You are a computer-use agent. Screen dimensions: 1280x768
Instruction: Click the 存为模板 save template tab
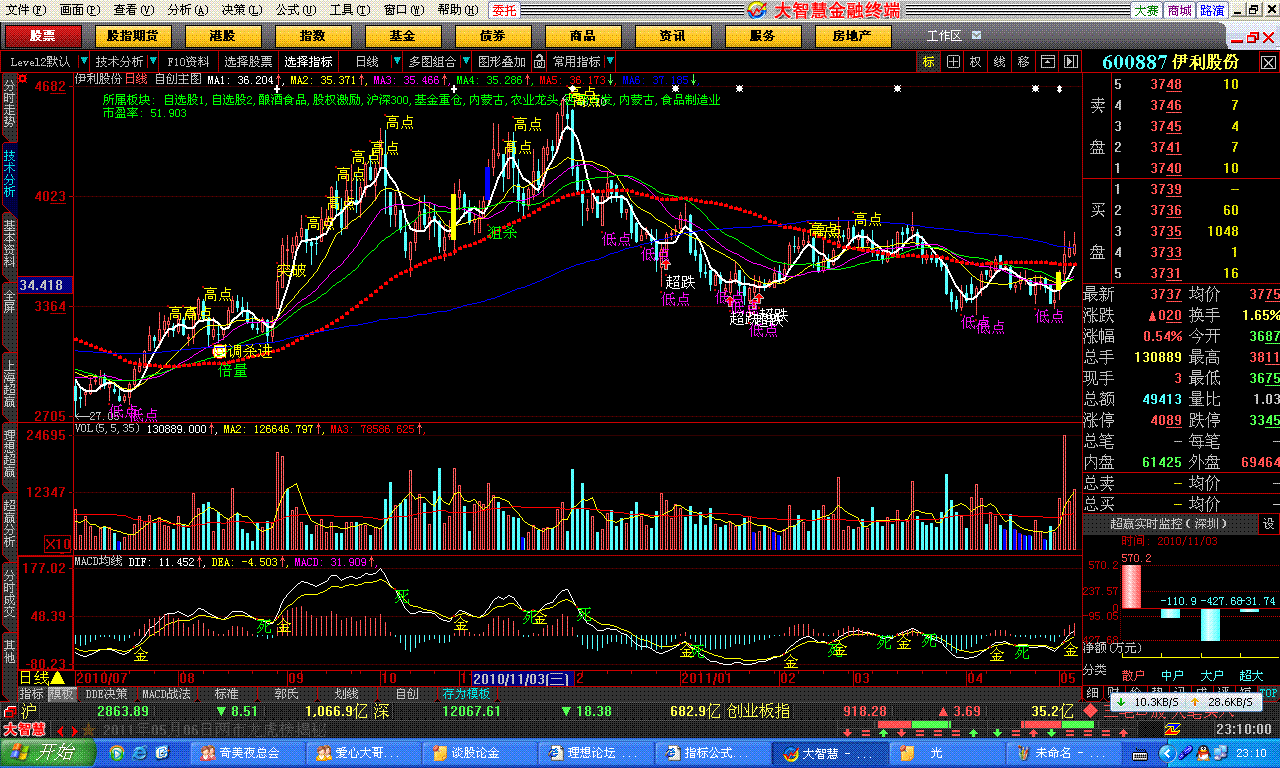point(467,693)
